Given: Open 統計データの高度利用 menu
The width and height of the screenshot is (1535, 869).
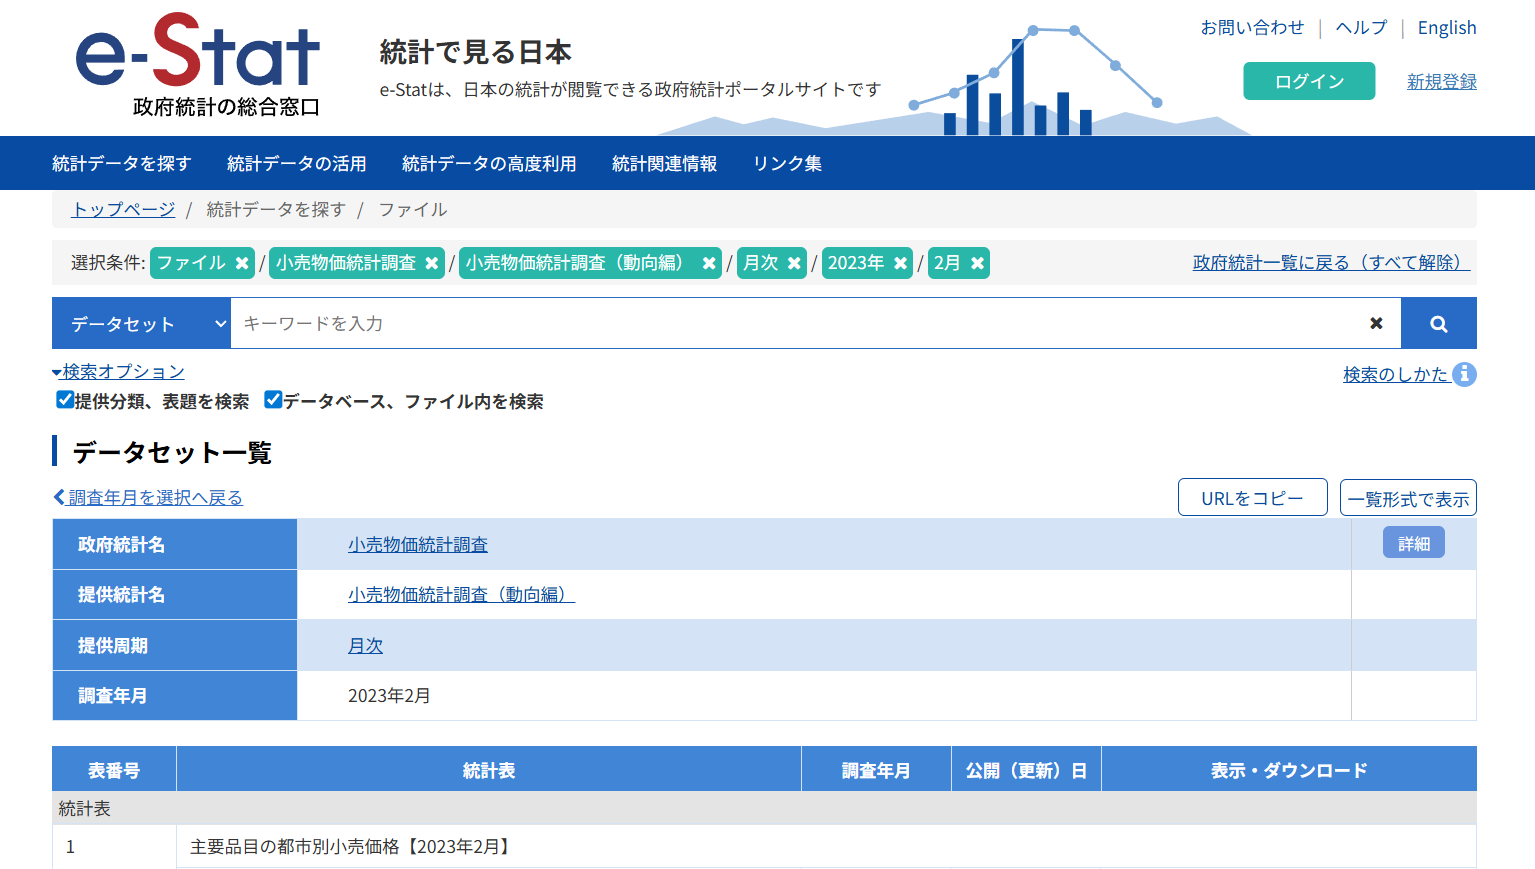Looking at the screenshot, I should (488, 163).
